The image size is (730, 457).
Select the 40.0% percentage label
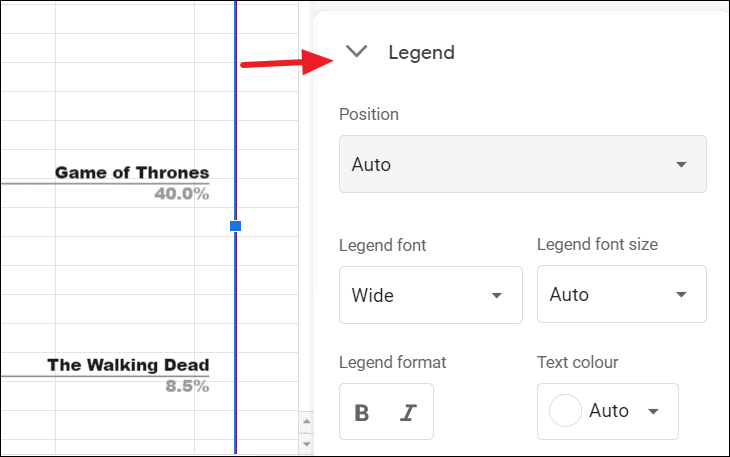coord(182,194)
